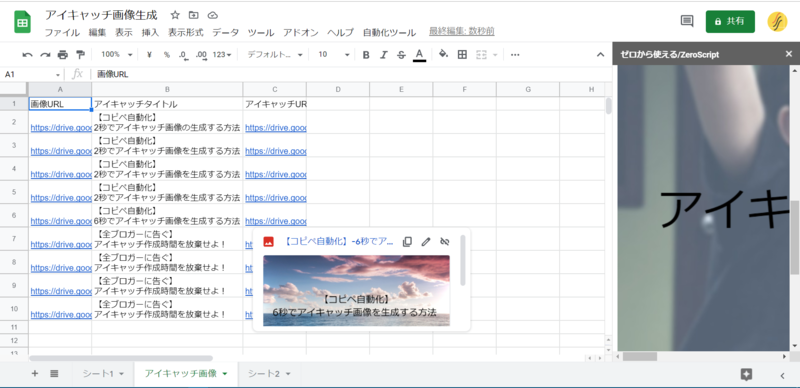This screenshot has height=388, width=800.
Task: Open the アイキャッチ画像 tab dropdown arrow
Action: 225,374
